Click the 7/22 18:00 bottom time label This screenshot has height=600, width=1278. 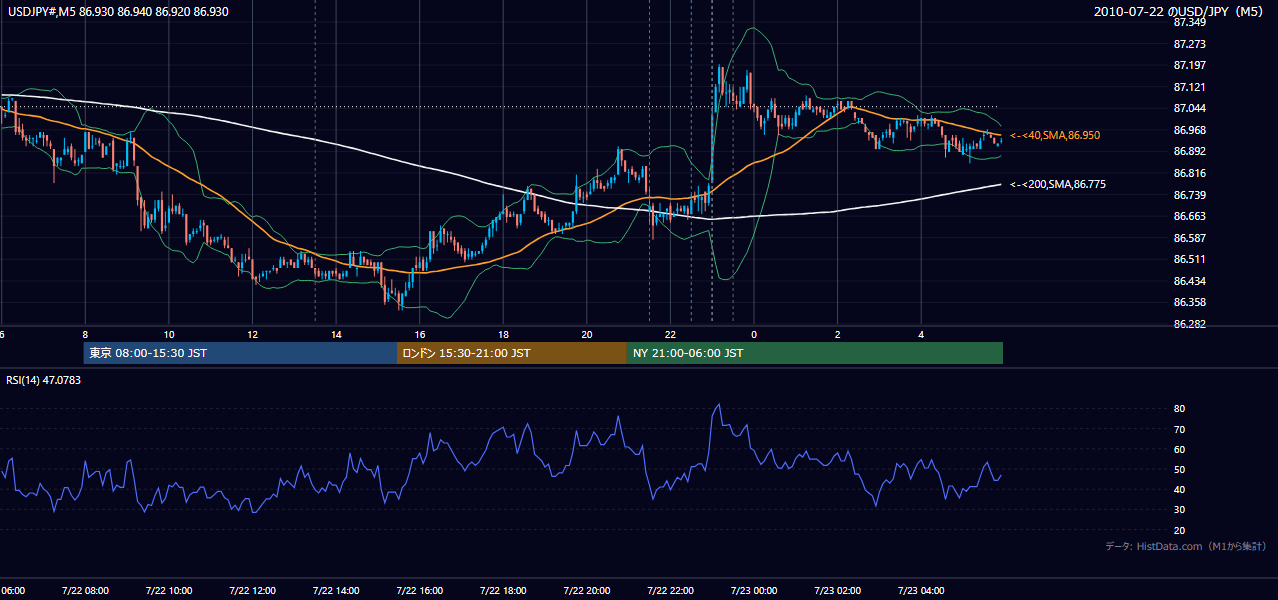tap(503, 590)
